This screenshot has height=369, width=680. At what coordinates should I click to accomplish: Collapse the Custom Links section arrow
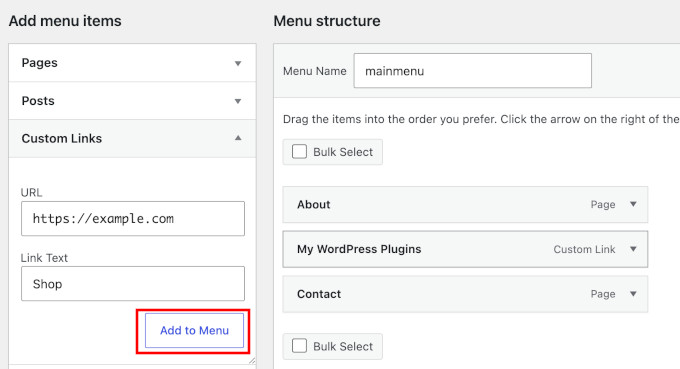point(238,138)
